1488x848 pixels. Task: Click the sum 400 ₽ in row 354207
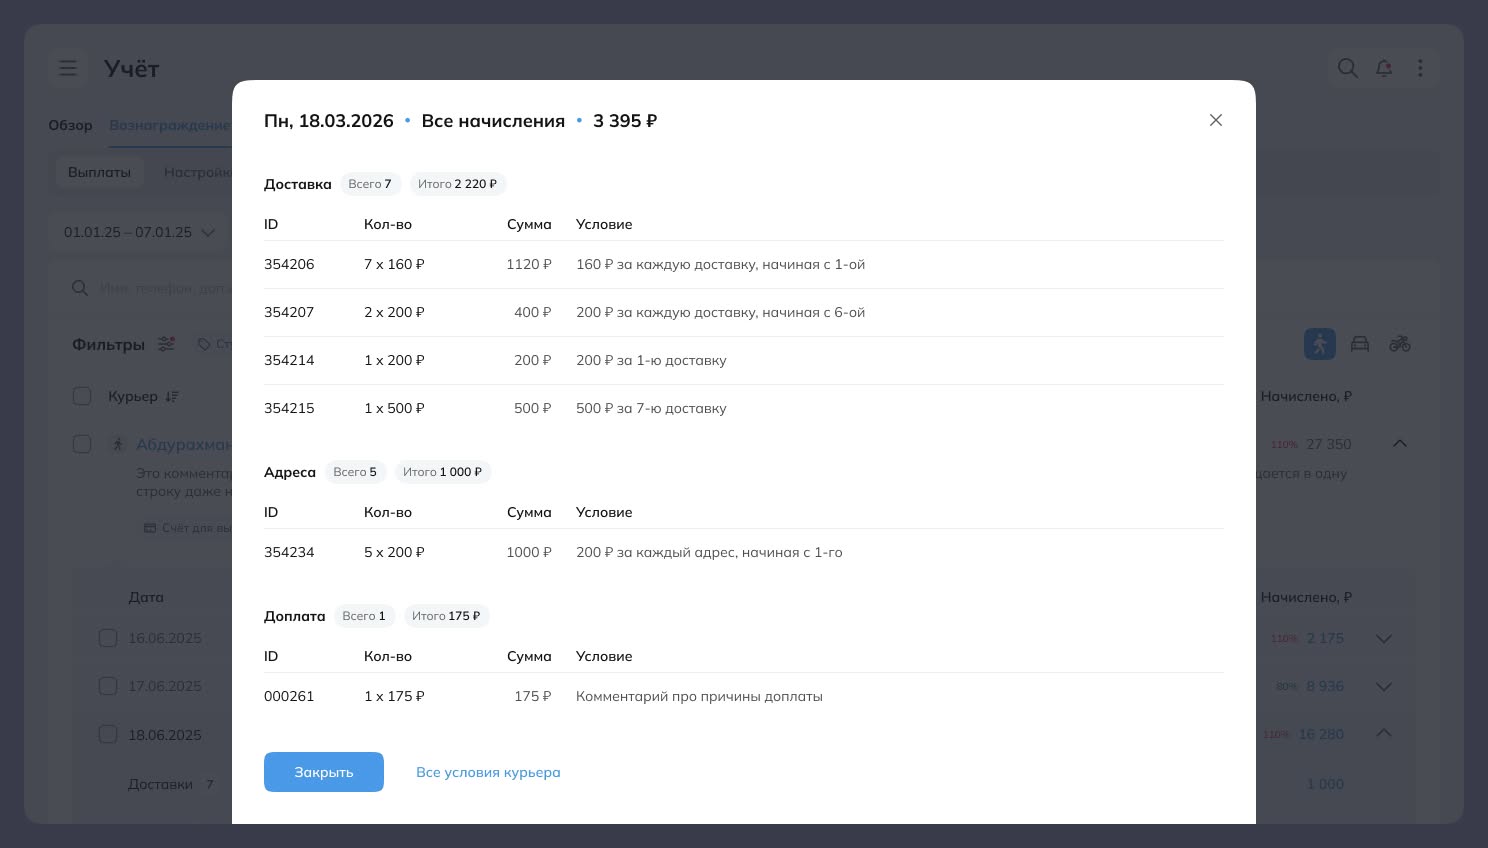tap(533, 312)
